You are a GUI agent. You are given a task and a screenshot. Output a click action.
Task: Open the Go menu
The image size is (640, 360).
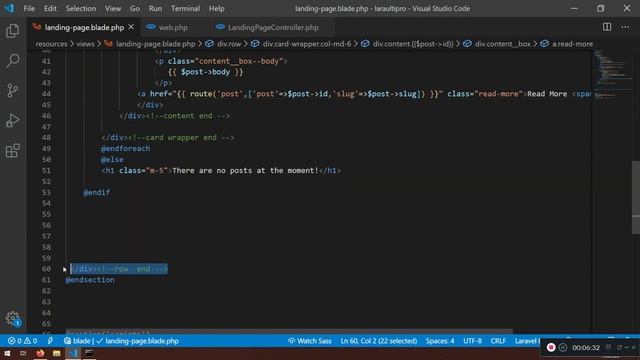tap(135, 8)
